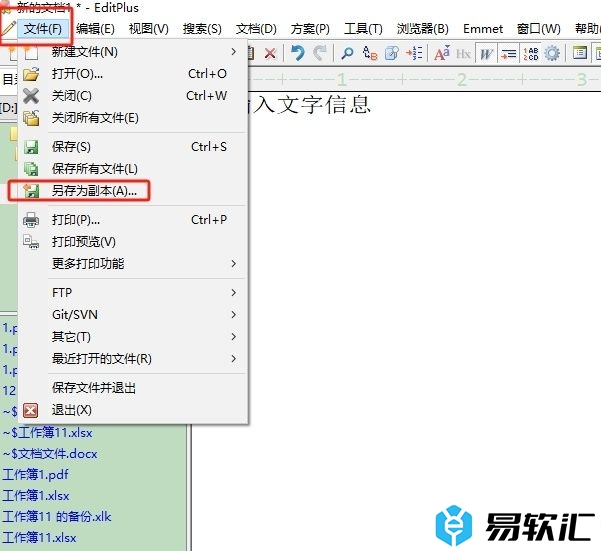Open the 文档(D) menu

(256, 29)
